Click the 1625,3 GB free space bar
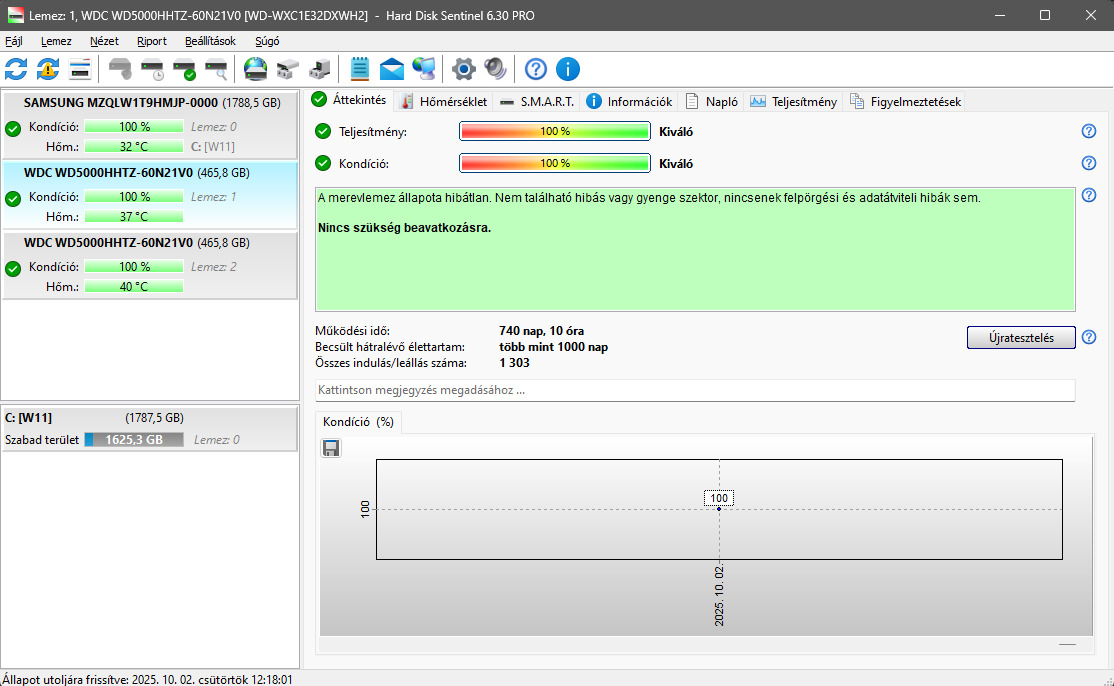 tap(134, 440)
